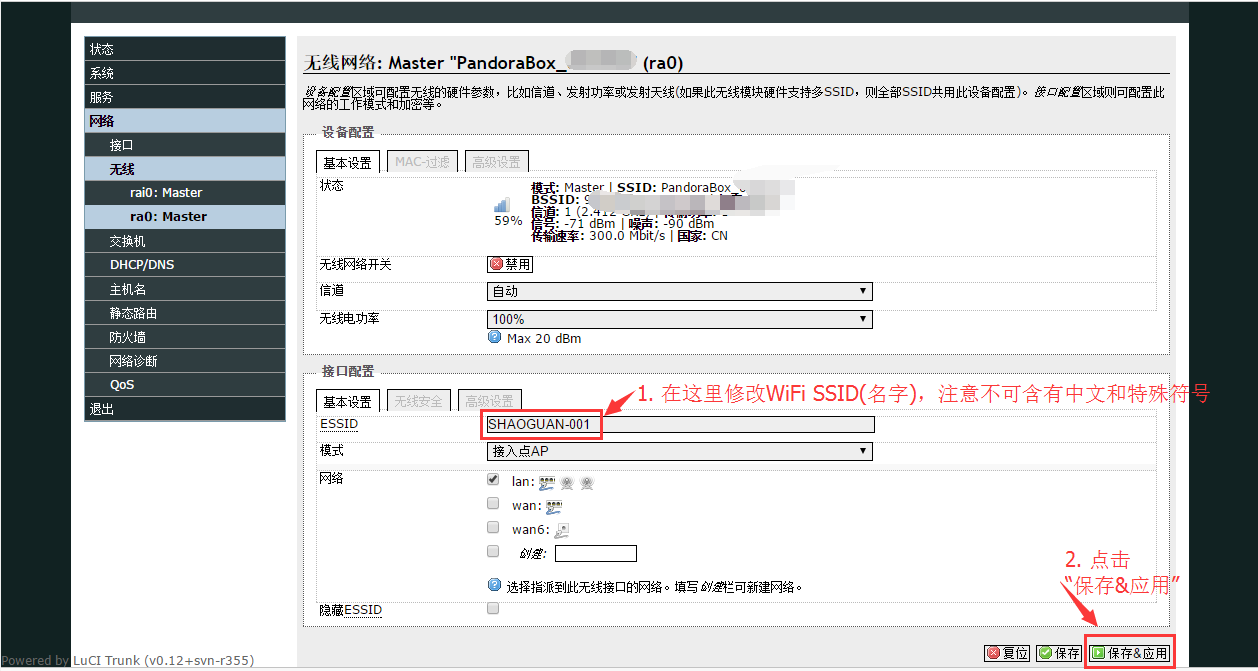Open the 交换机 page
This screenshot has width=1258, height=671.
click(185, 241)
